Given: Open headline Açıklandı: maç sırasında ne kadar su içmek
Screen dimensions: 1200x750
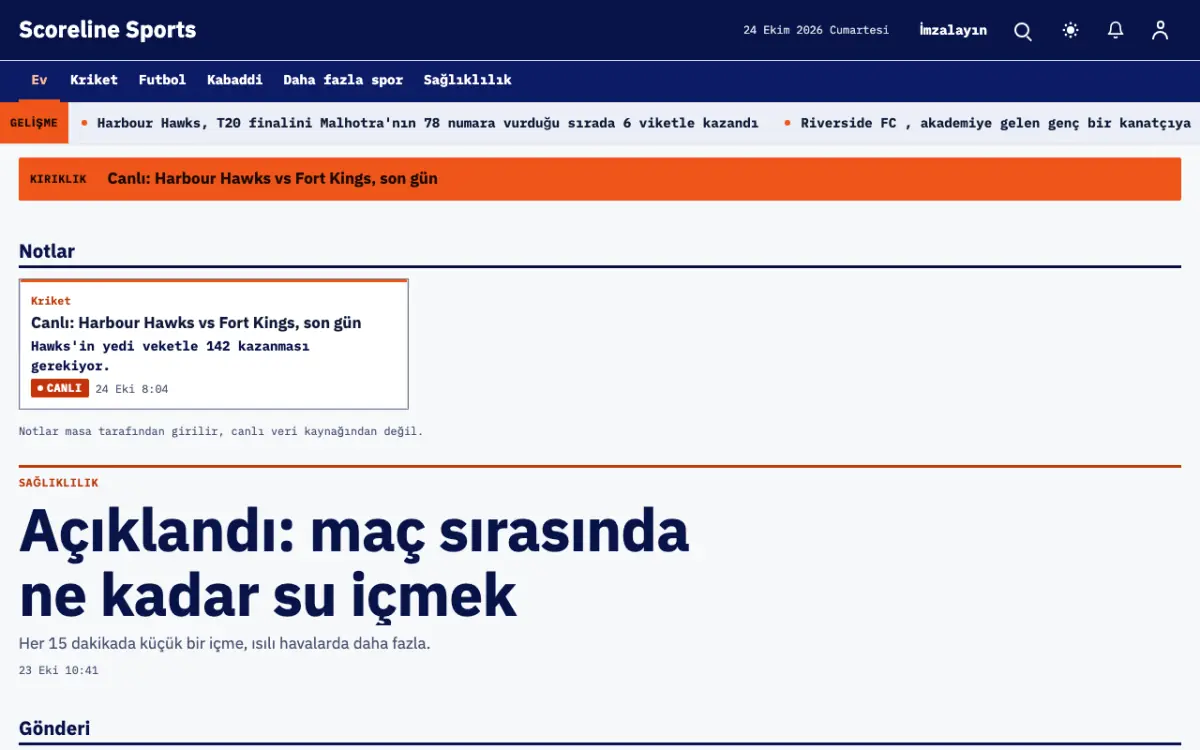Looking at the screenshot, I should coord(354,563).
